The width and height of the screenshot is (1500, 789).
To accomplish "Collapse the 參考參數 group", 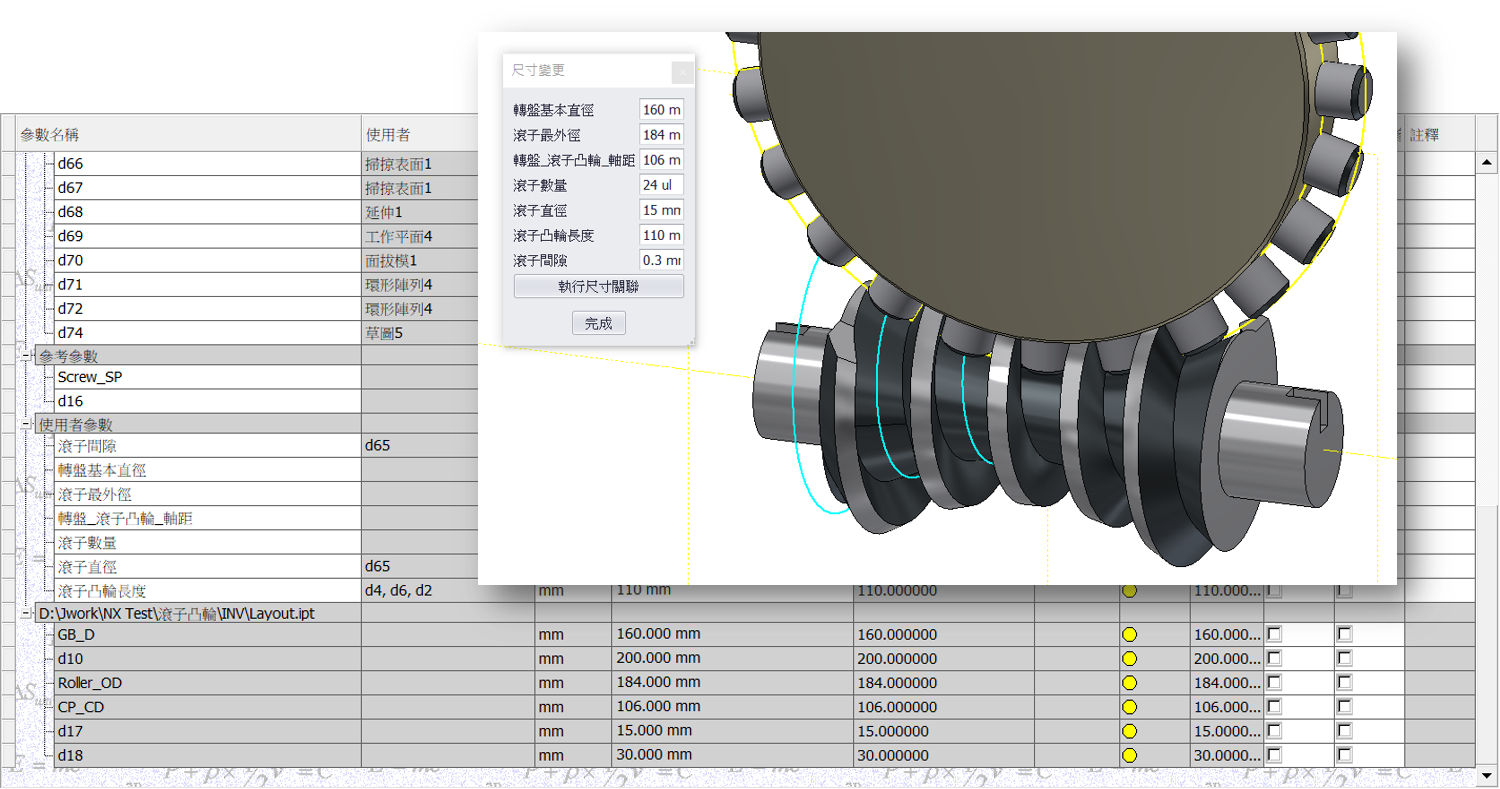I will click(x=26, y=356).
